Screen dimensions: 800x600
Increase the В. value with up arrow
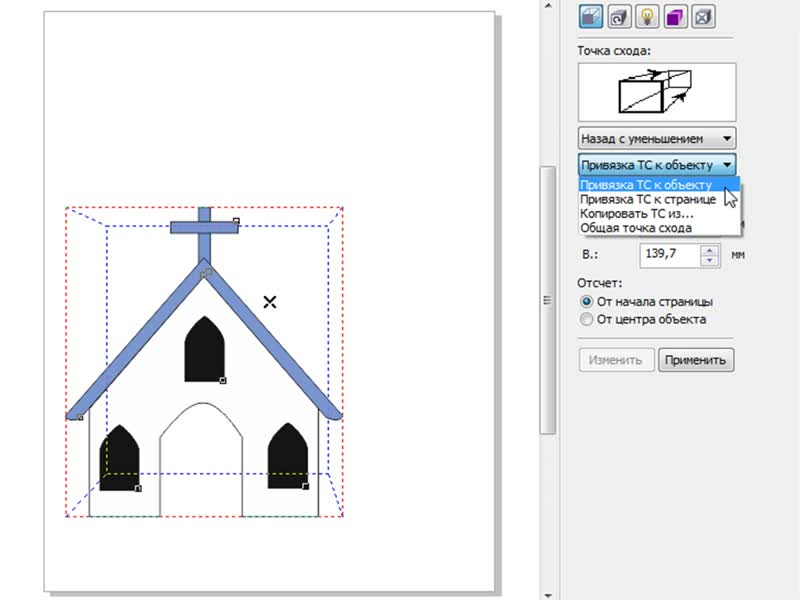tap(710, 250)
